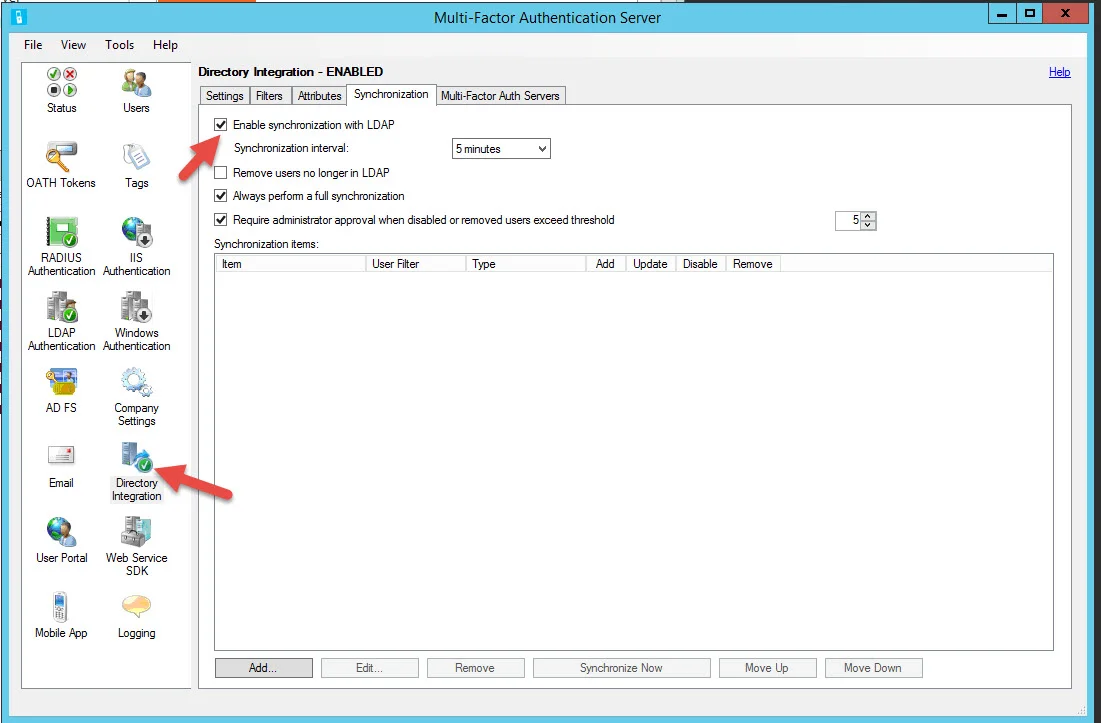Click the Update column header
This screenshot has height=723, width=1101.
[x=650, y=264]
